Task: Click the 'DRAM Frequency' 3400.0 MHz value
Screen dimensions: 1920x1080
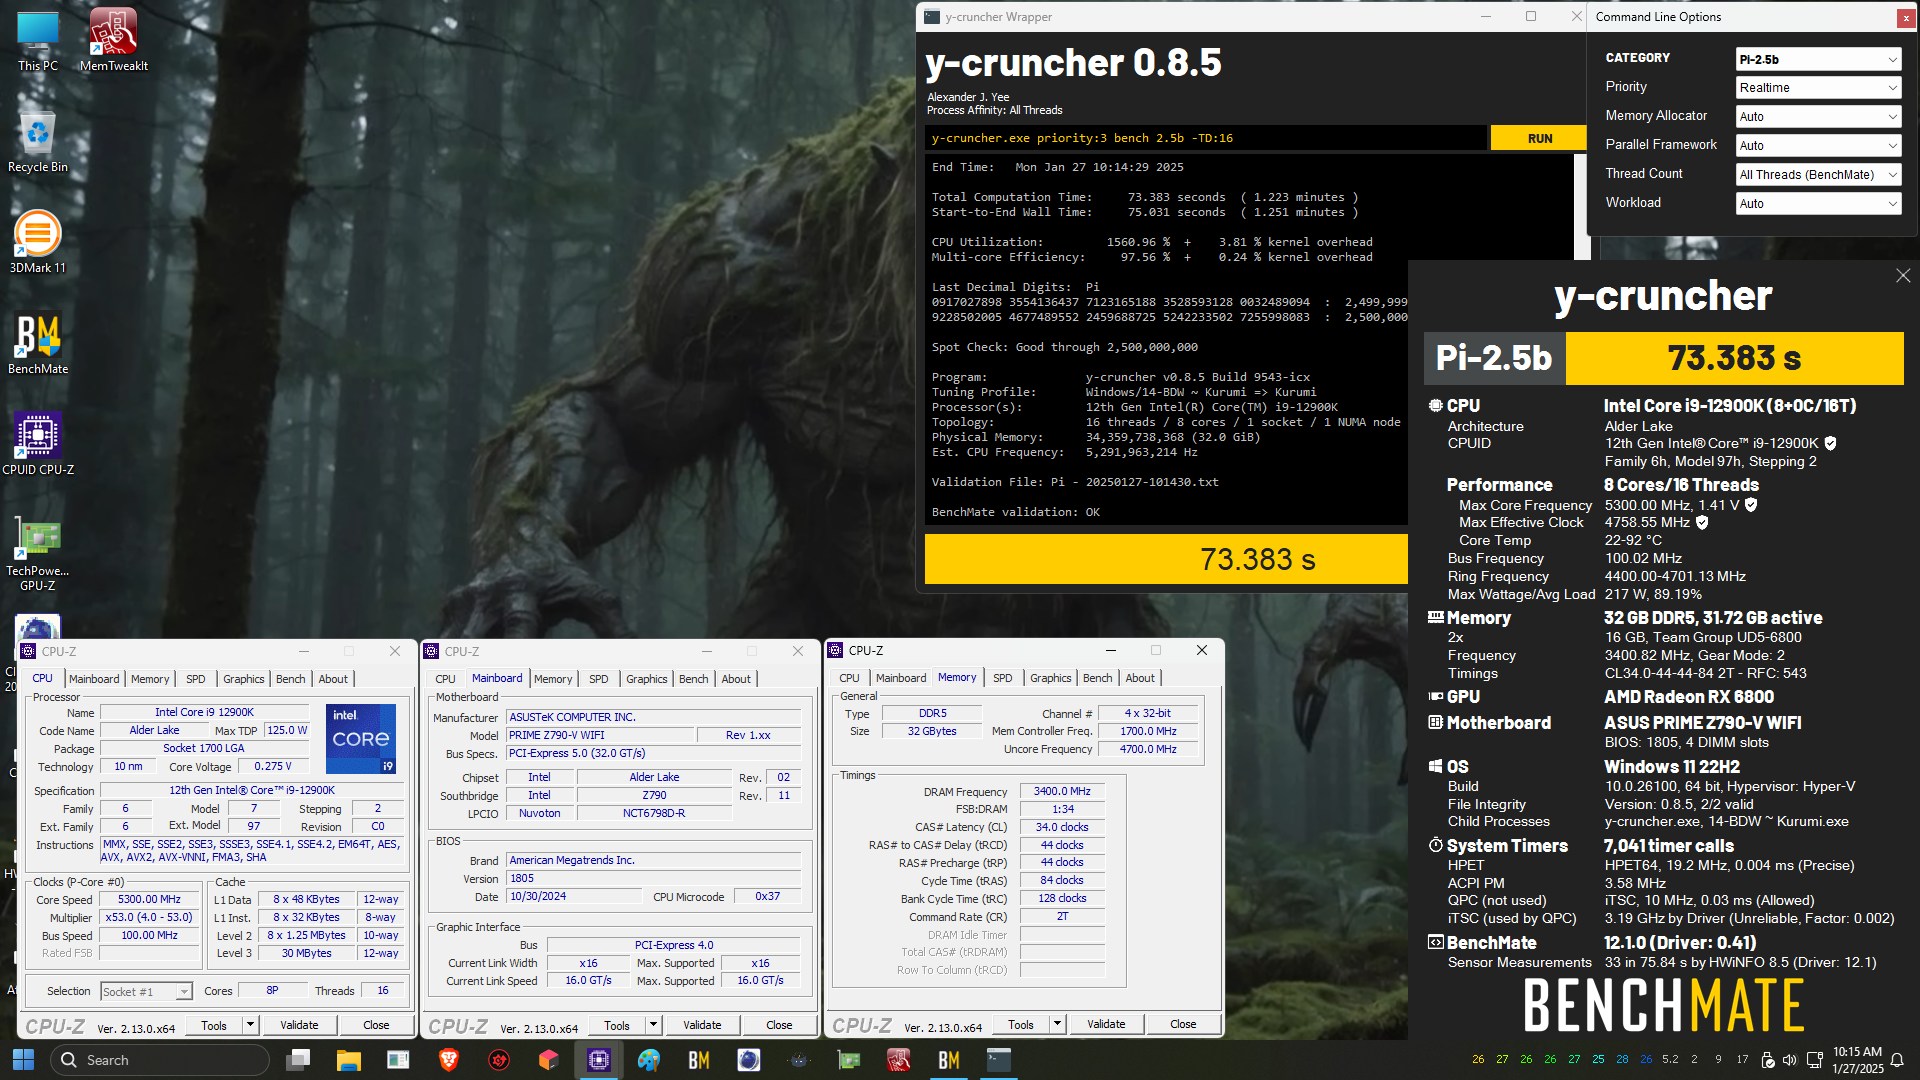Action: point(1062,791)
